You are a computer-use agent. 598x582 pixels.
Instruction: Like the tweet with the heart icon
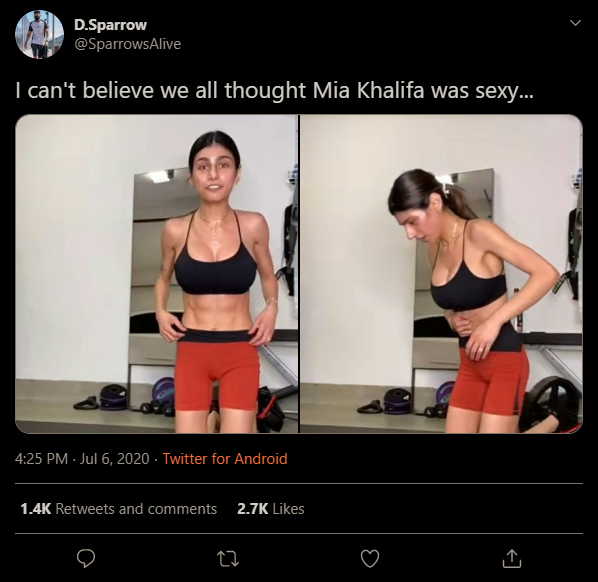370,559
